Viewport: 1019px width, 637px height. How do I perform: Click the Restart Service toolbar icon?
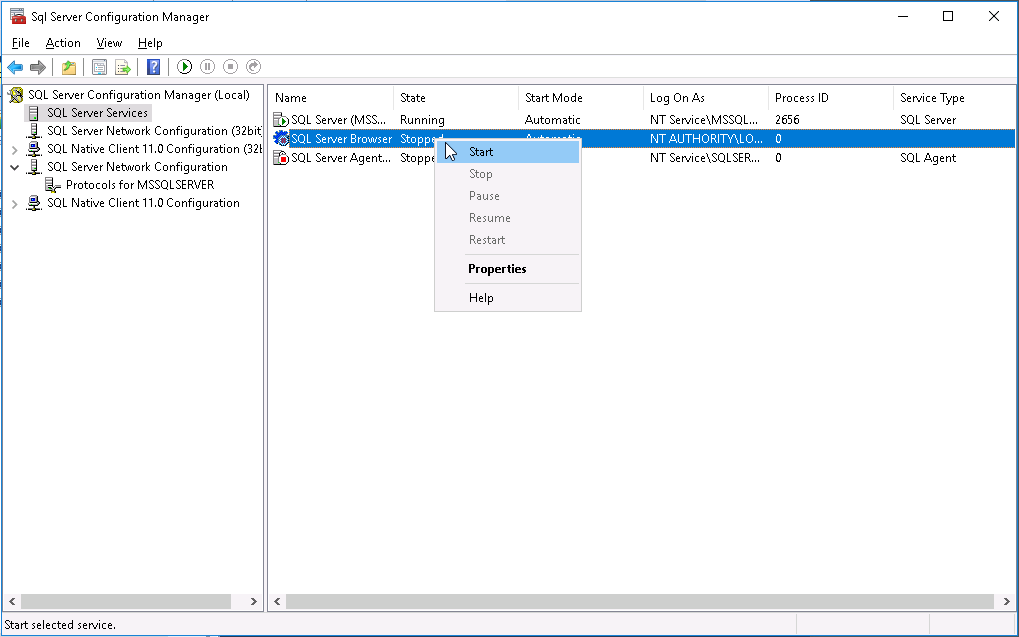253,66
